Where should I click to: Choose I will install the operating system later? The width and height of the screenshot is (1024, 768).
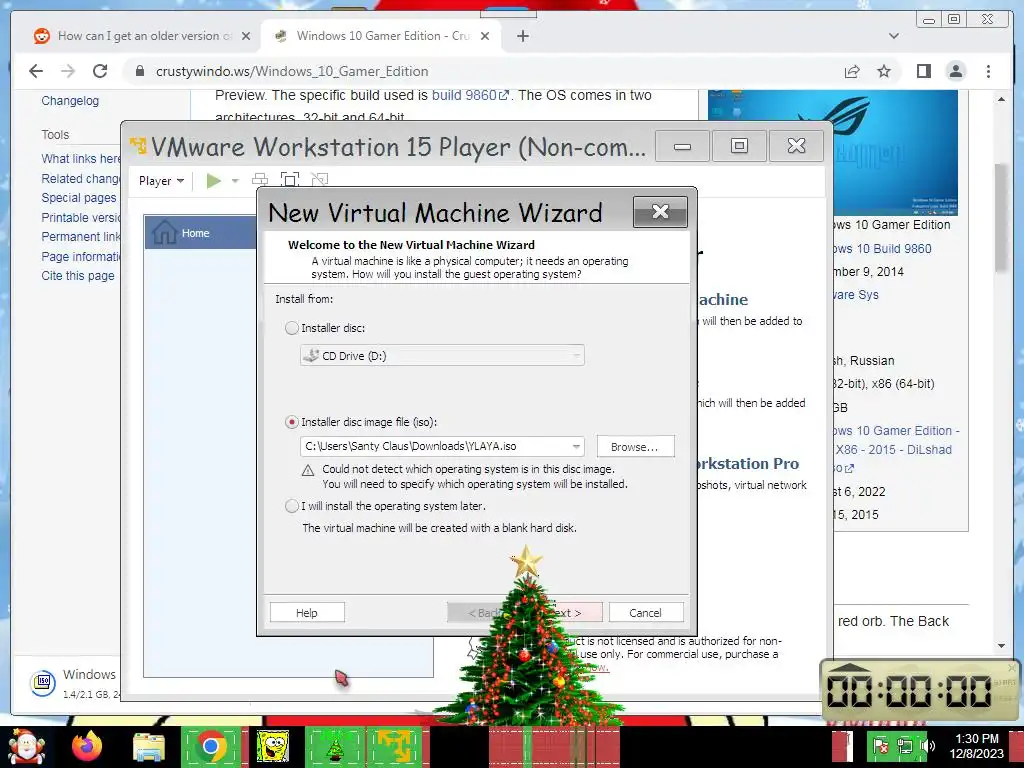tap(292, 506)
